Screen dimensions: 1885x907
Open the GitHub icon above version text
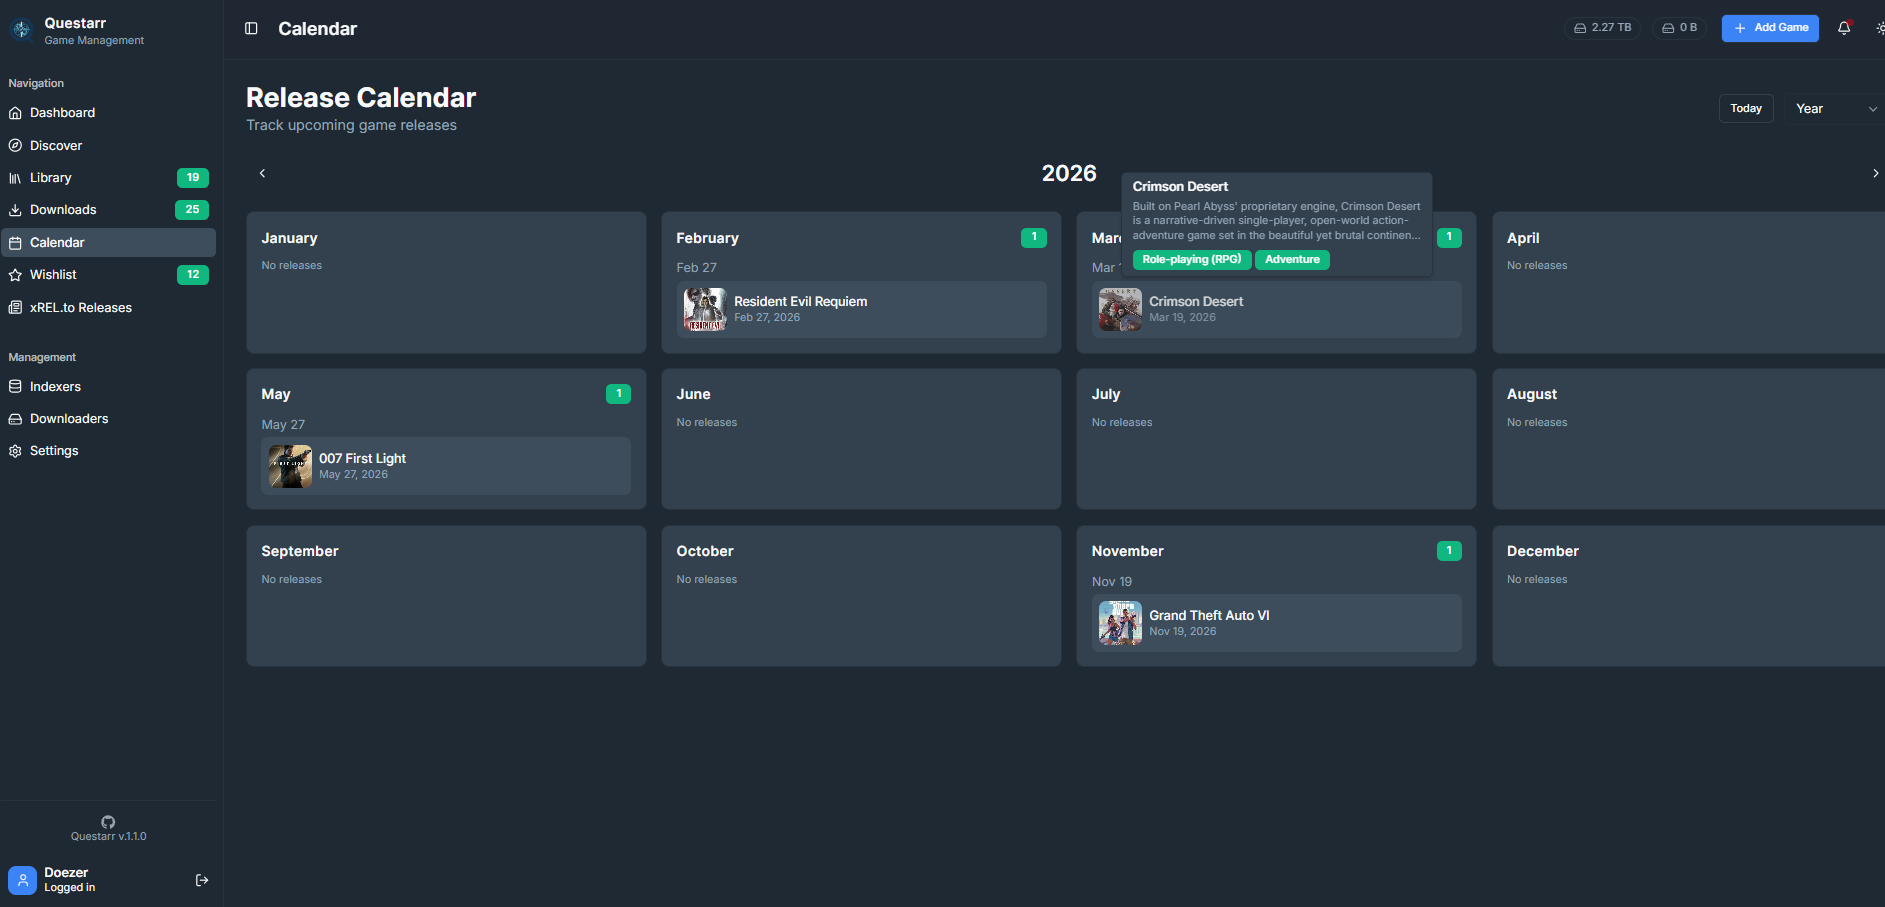coord(108,822)
